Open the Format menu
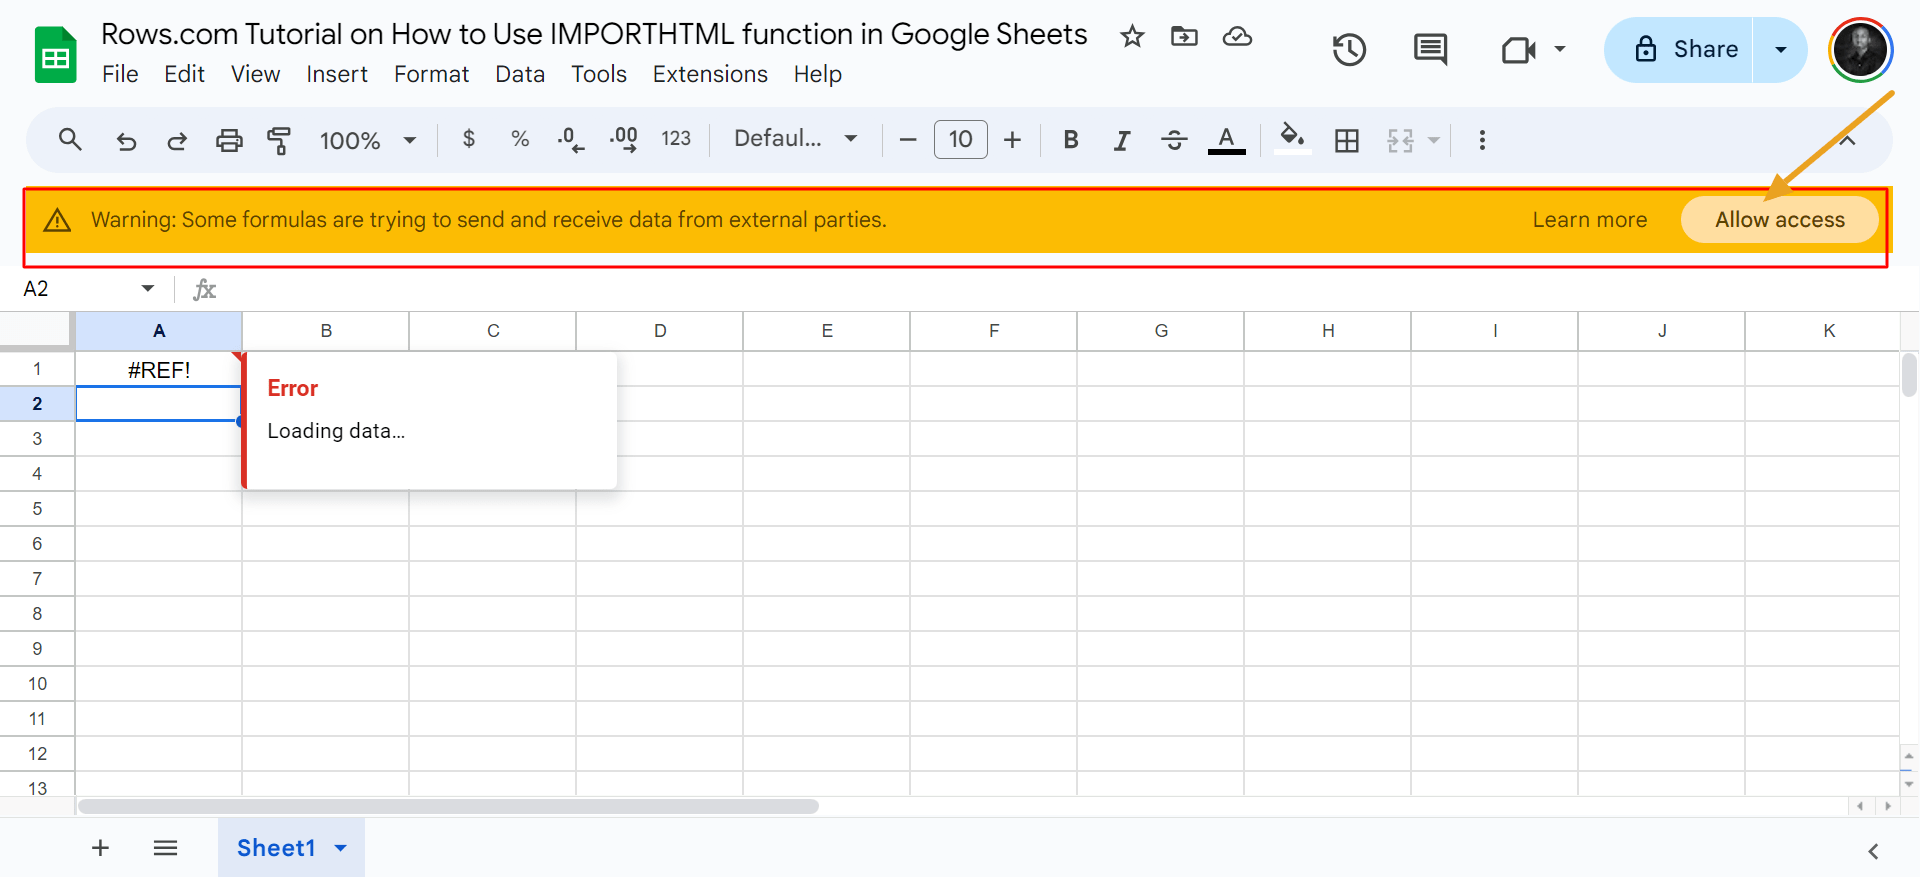Screen dimensions: 1920x878 (431, 75)
